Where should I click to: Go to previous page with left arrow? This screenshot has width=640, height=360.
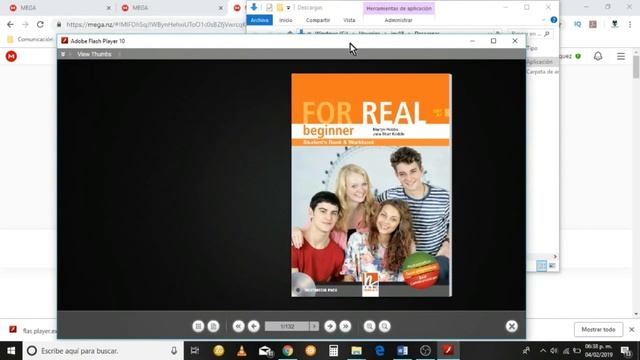pos(254,326)
